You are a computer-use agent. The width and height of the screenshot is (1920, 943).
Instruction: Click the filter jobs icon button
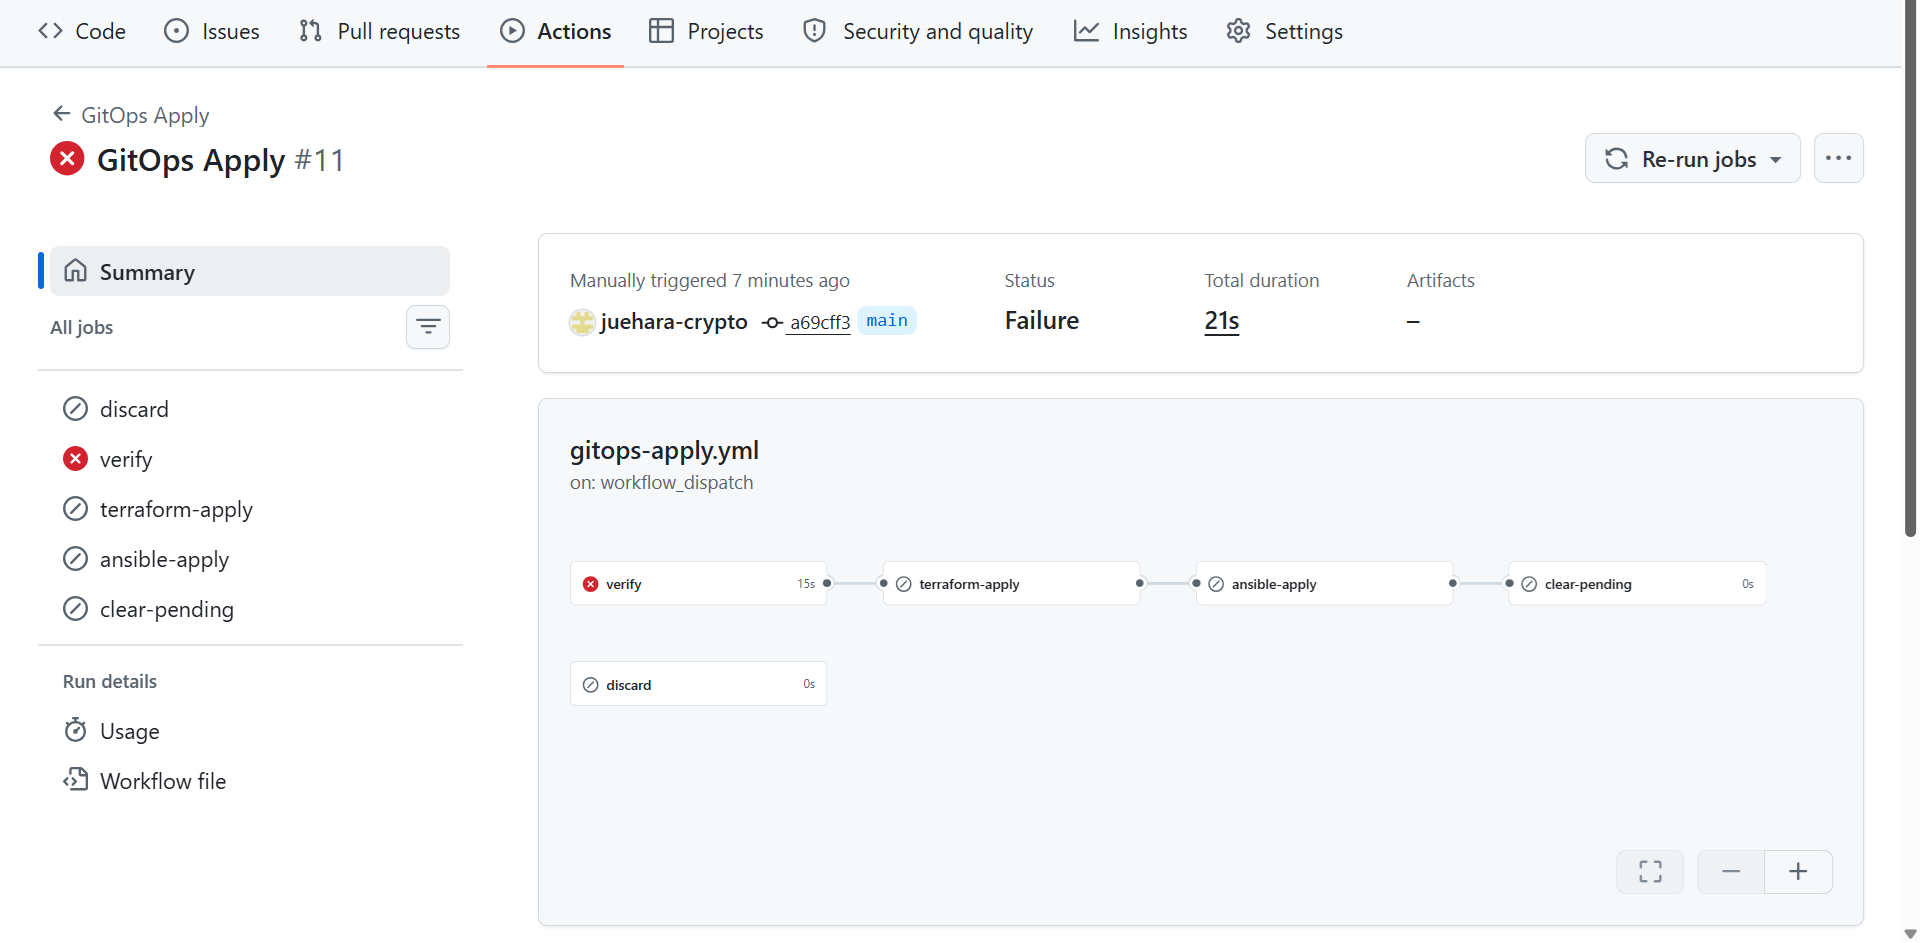click(x=428, y=327)
